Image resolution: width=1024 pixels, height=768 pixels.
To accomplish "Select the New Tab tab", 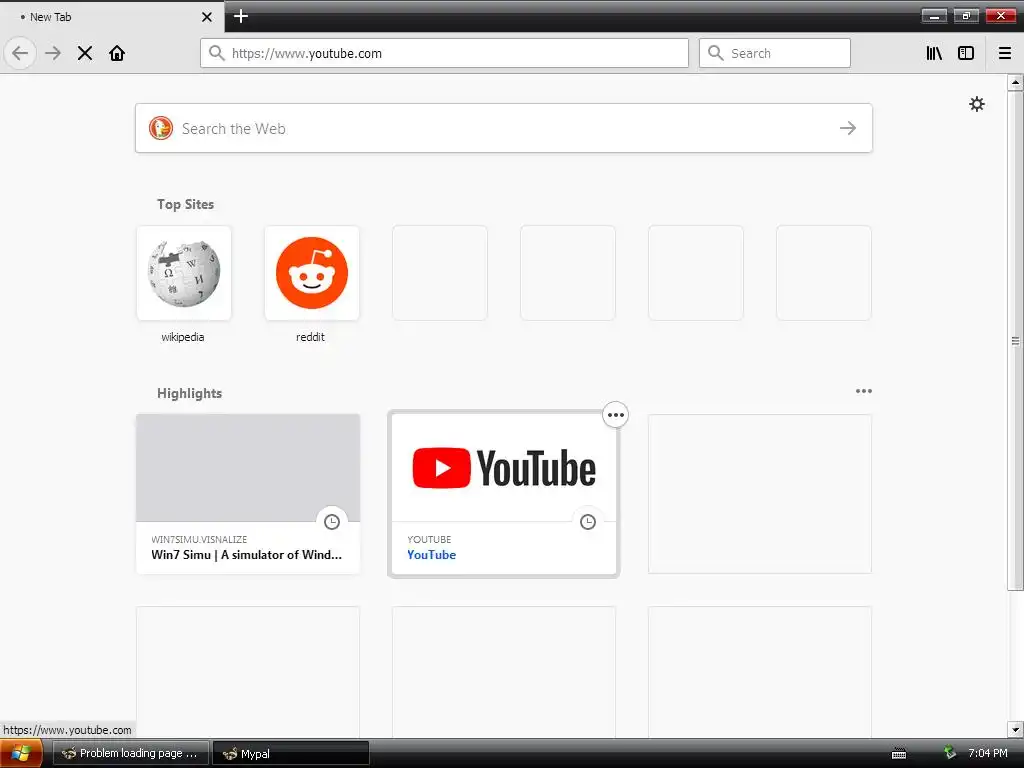I will 111,17.
